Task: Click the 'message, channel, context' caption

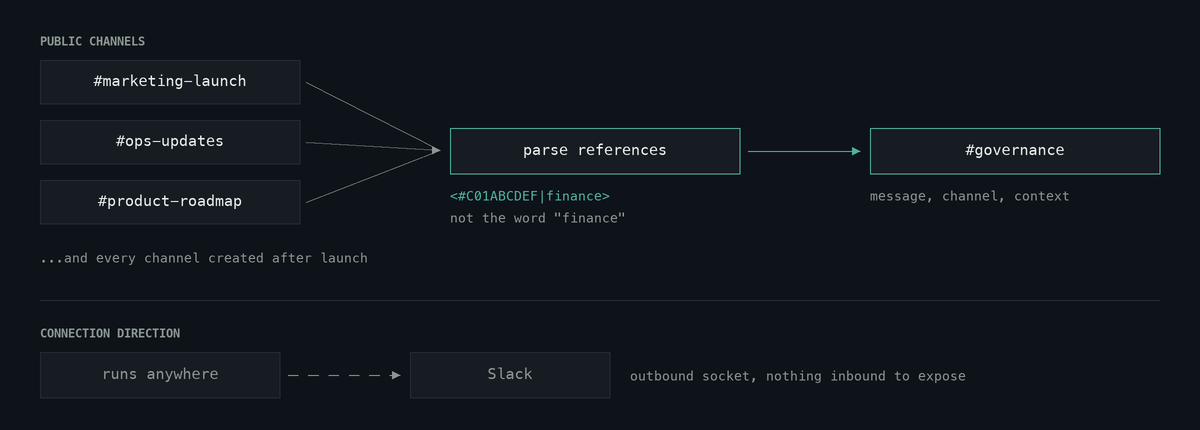Action: coord(970,196)
